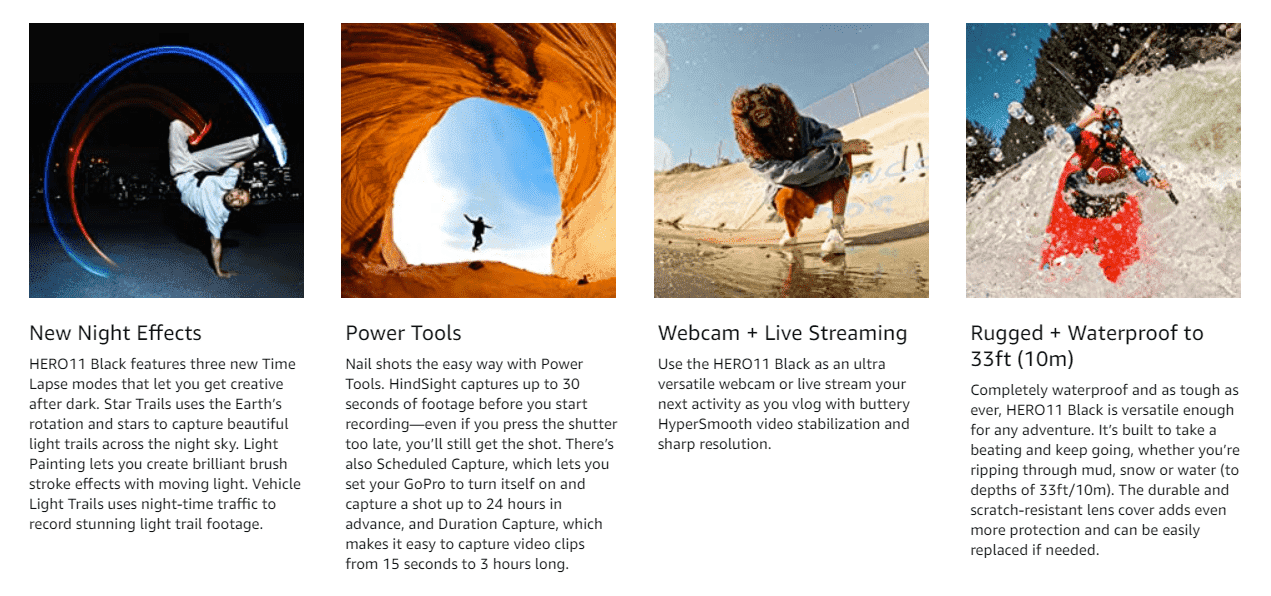Select the Power Tools heading
The width and height of the screenshot is (1271, 596).
pos(403,333)
